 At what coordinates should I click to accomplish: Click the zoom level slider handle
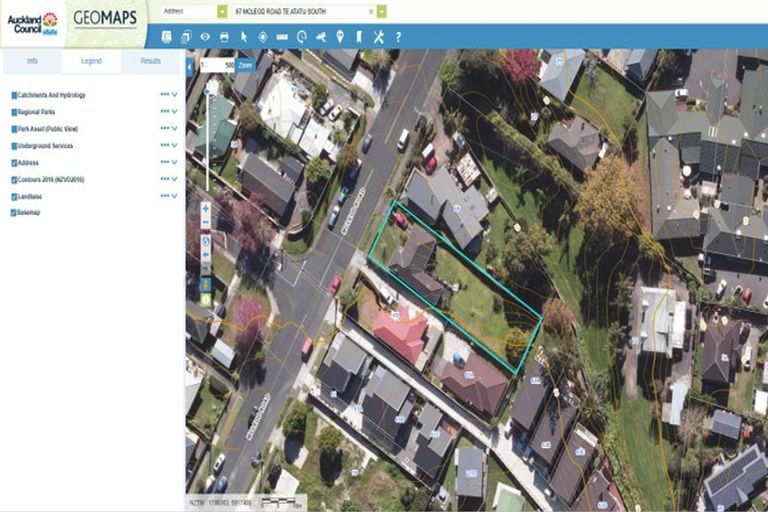[x=207, y=92]
